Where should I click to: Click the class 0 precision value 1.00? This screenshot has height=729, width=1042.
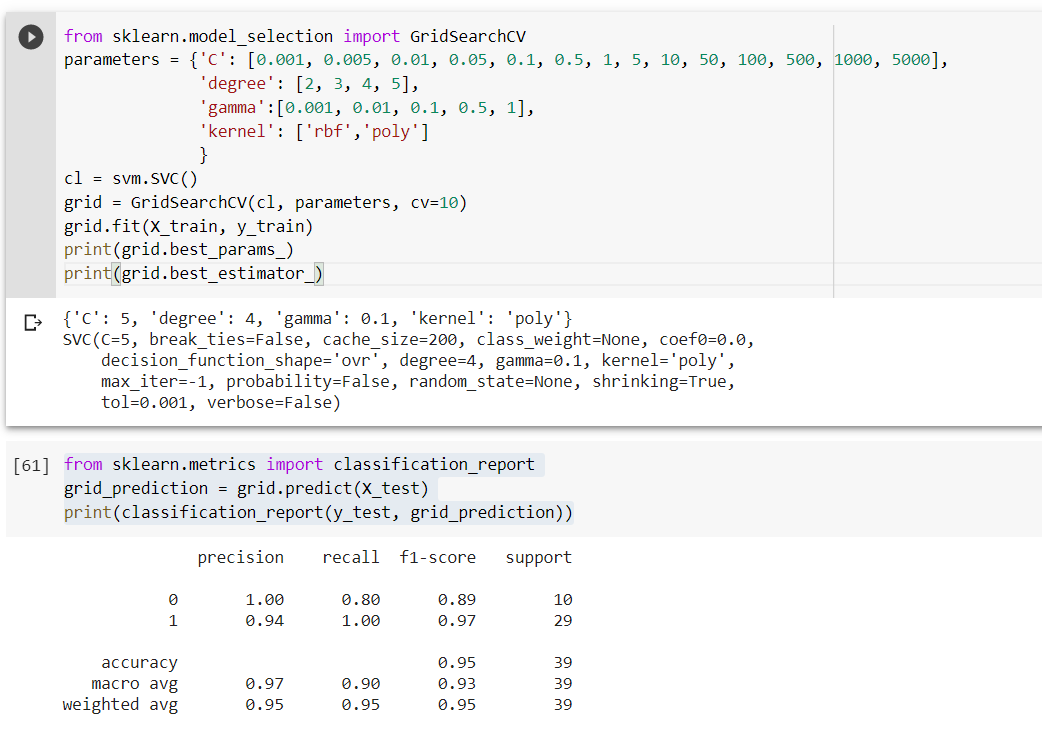pos(264,600)
